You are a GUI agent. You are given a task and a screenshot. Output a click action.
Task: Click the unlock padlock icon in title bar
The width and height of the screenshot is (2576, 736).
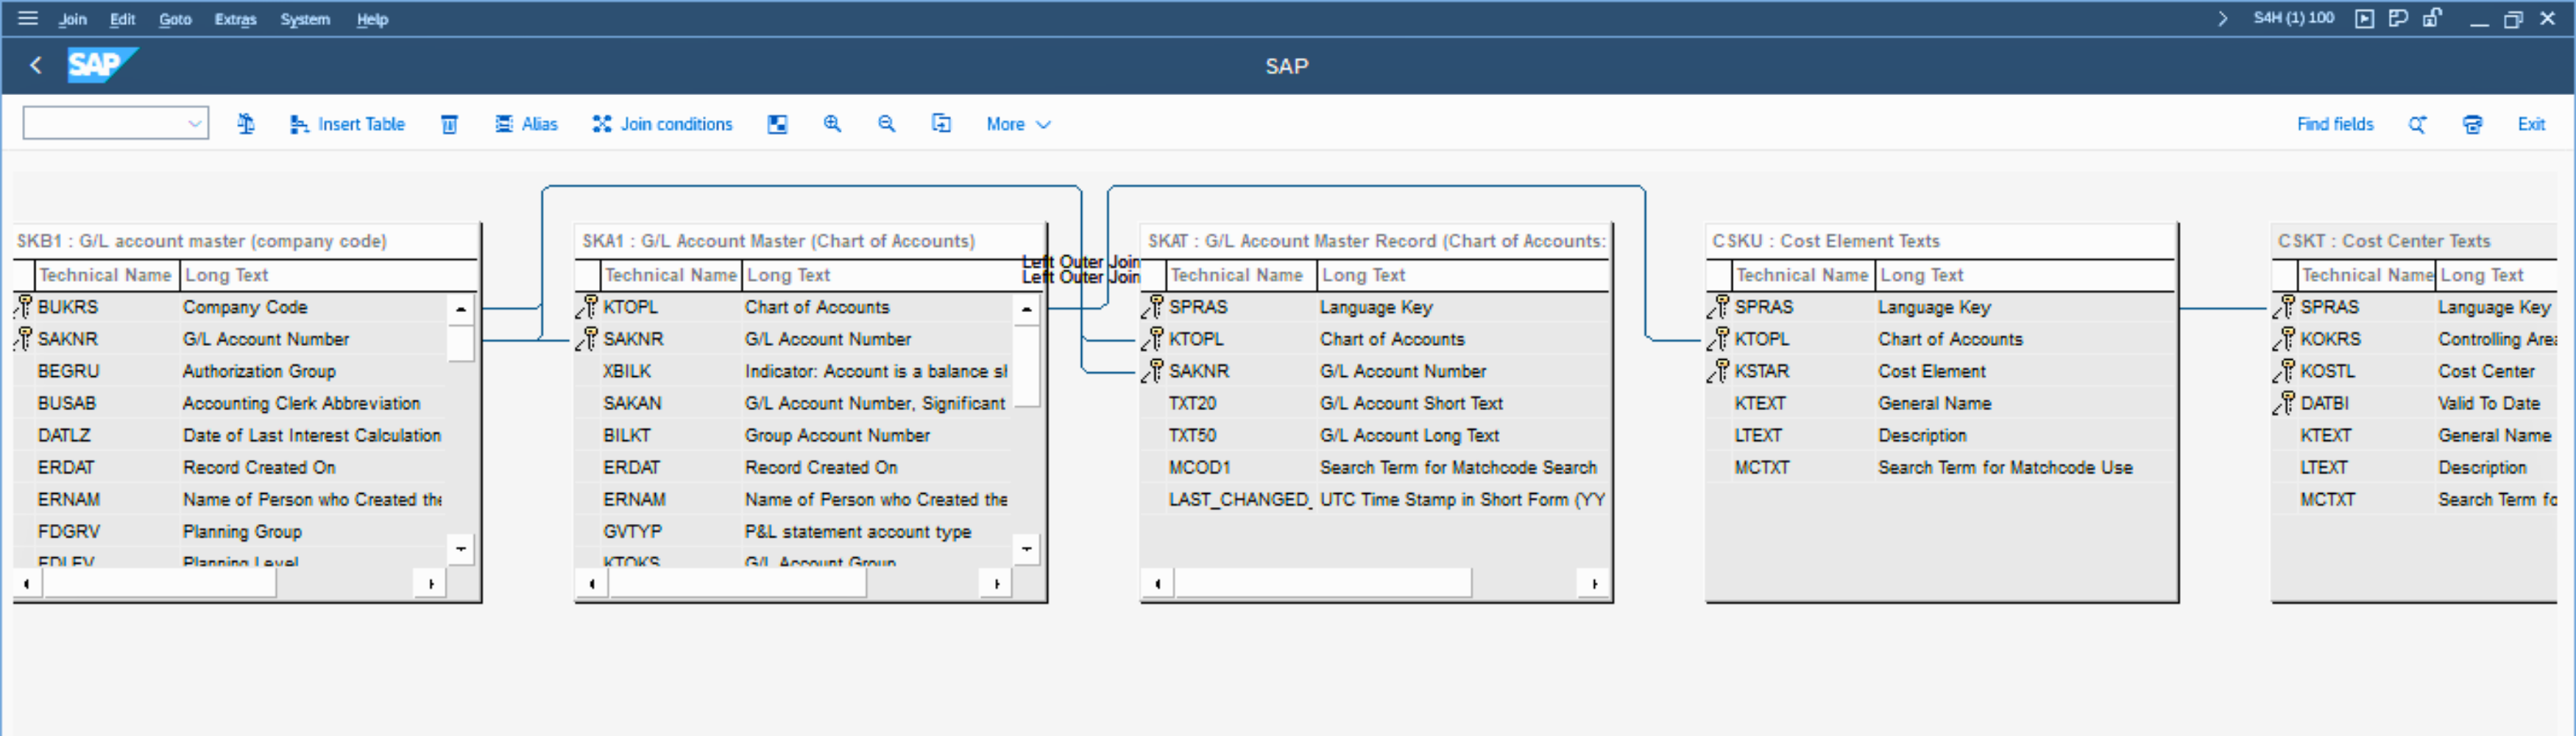tap(2432, 18)
